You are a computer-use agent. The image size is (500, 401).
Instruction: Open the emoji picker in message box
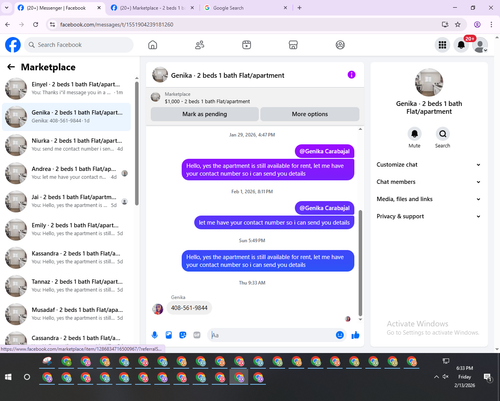tap(340, 335)
